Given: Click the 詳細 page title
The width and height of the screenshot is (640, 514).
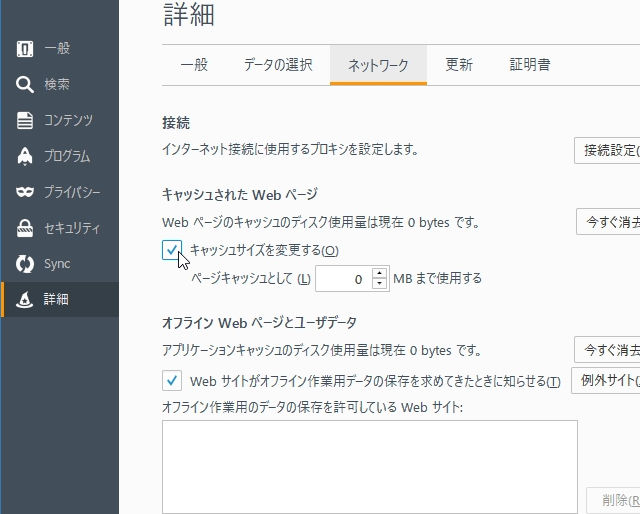Looking at the screenshot, I should pyautogui.click(x=189, y=15).
